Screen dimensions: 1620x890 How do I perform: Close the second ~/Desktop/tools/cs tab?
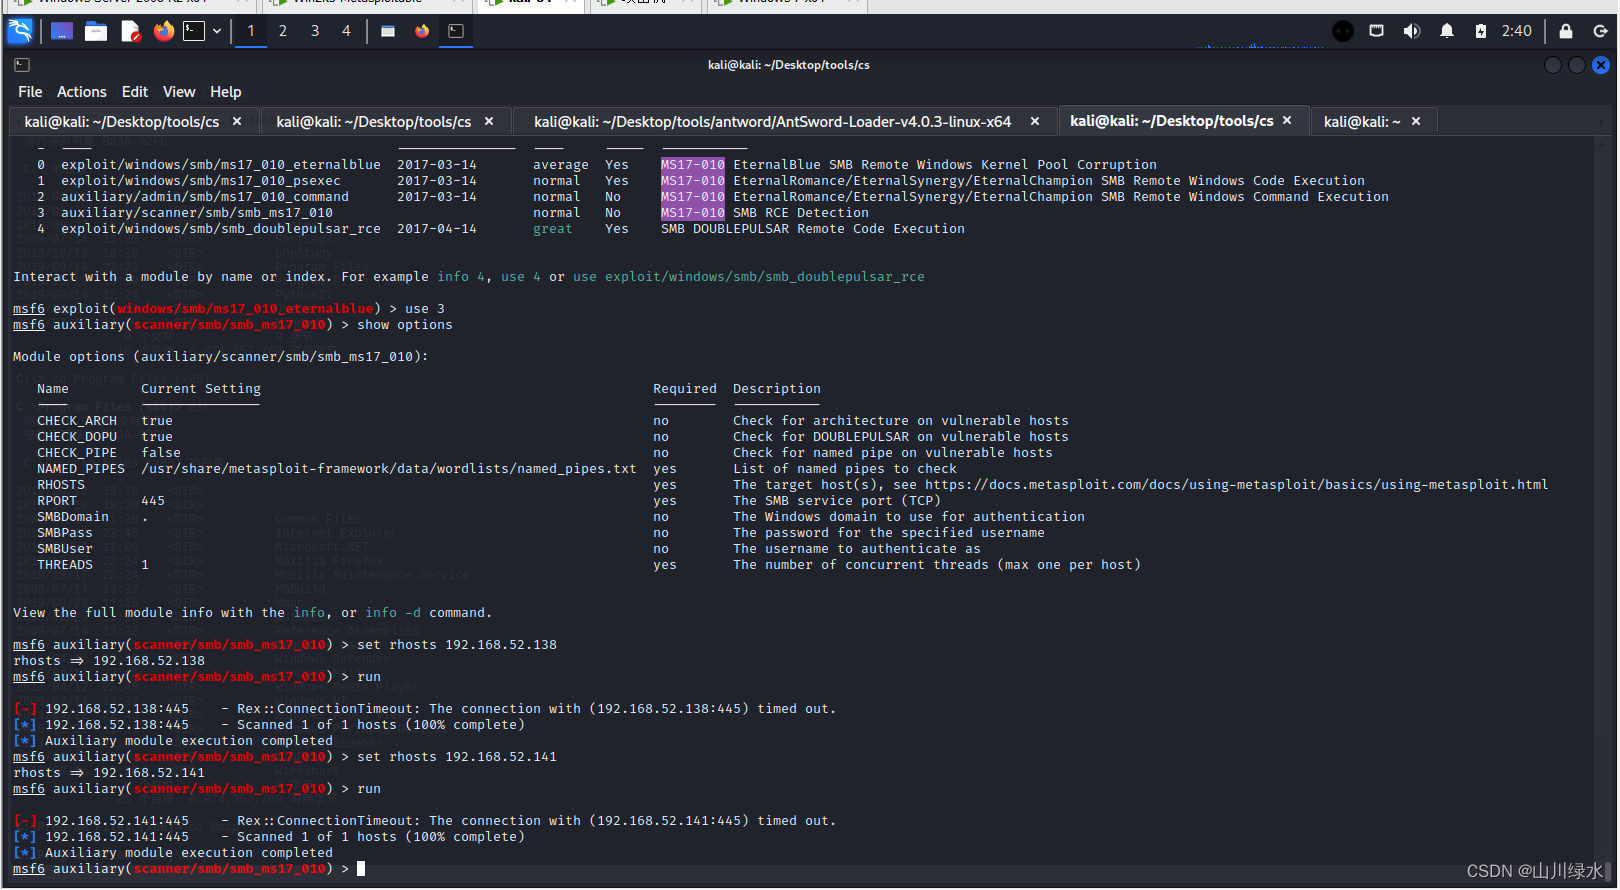[489, 122]
